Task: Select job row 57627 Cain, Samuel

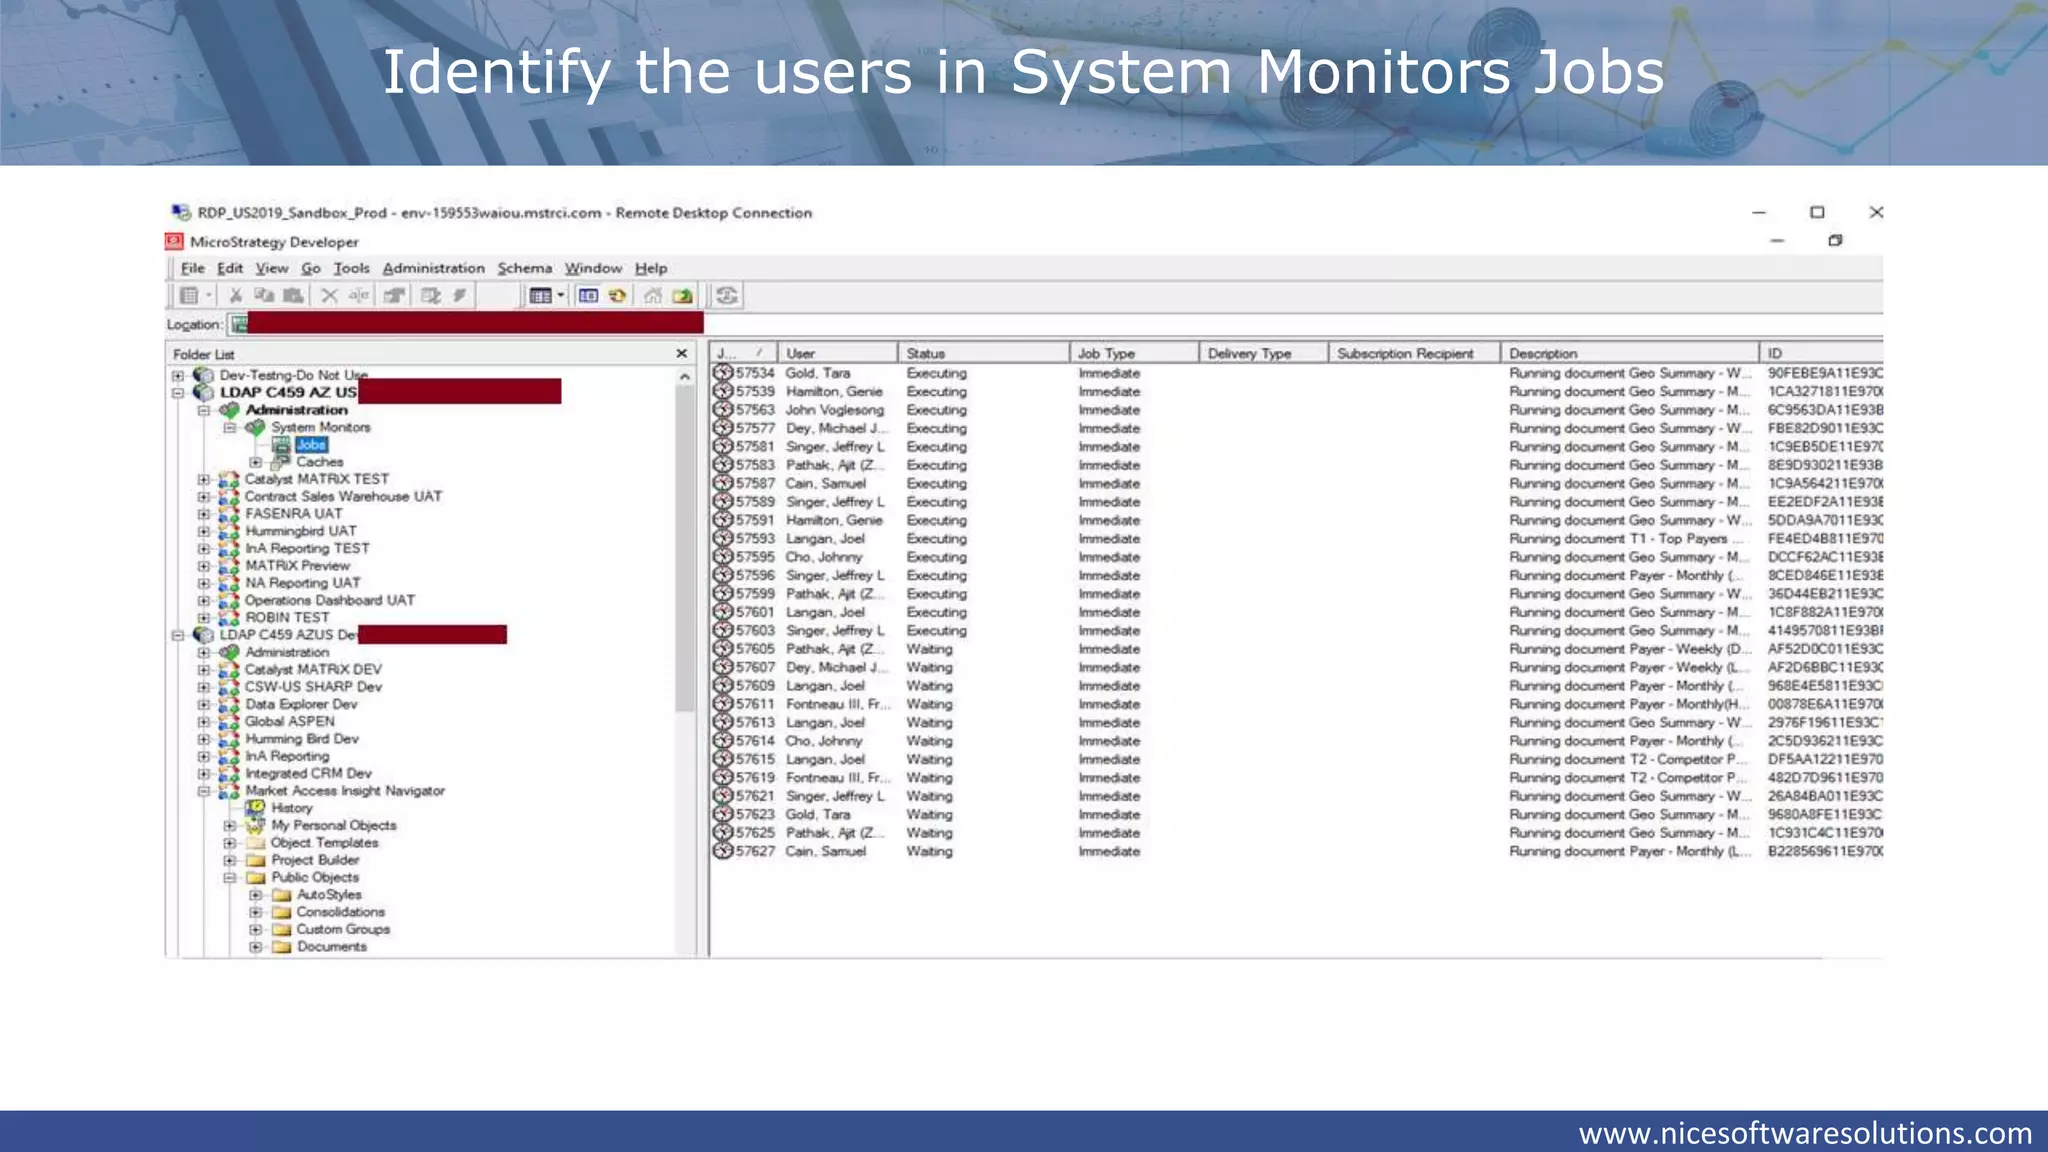Action: click(1297, 852)
